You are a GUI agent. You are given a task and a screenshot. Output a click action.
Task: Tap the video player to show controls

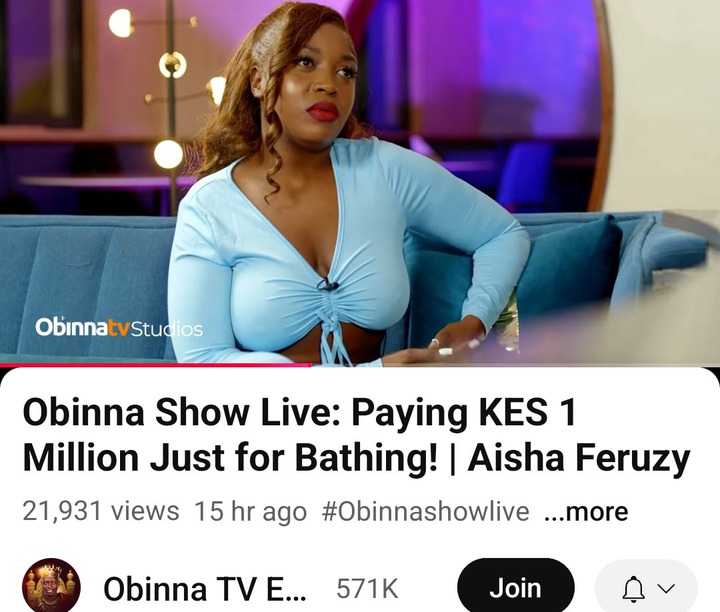tap(360, 182)
